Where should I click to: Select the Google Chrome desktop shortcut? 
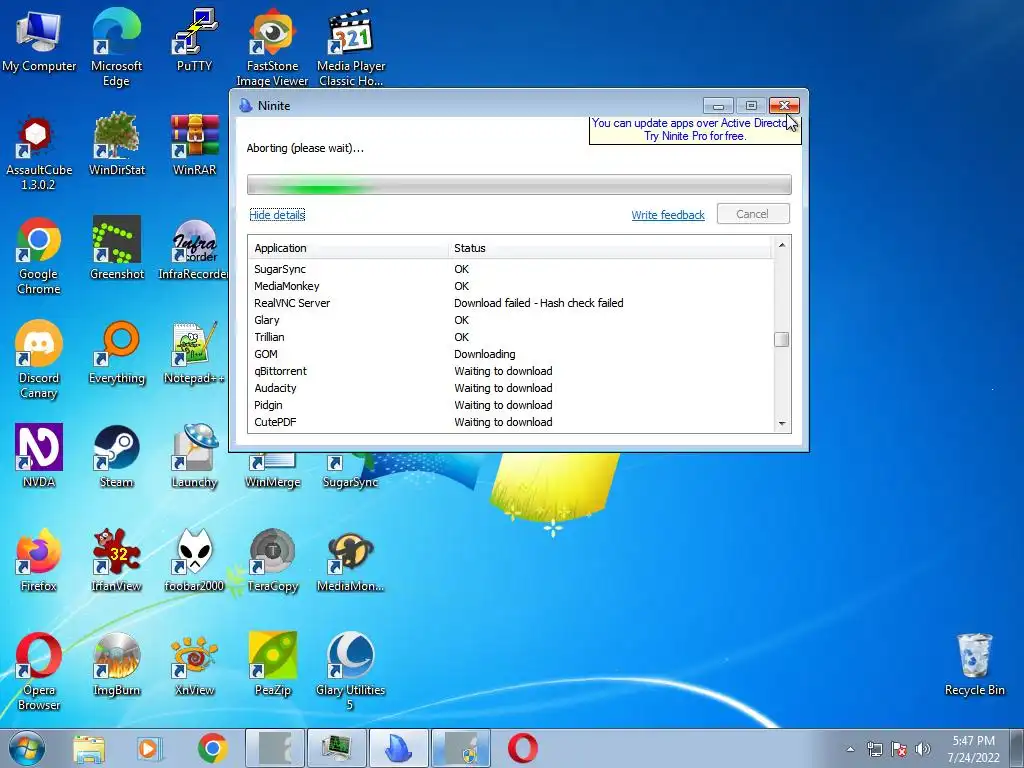click(39, 256)
